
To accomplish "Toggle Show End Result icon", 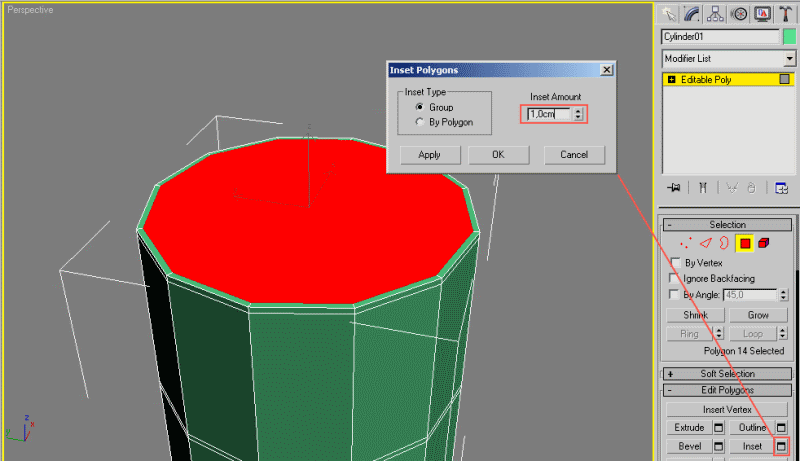I will (703, 188).
